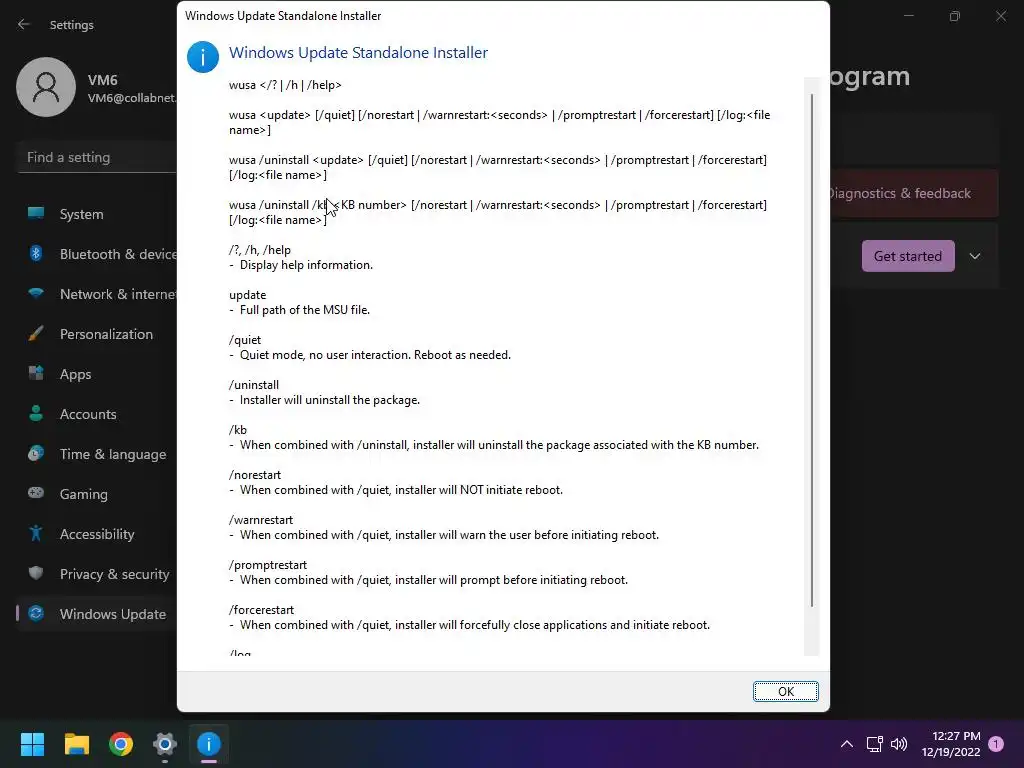The image size is (1024, 768).
Task: Click the Apps icon in sidebar
Action: click(x=36, y=374)
